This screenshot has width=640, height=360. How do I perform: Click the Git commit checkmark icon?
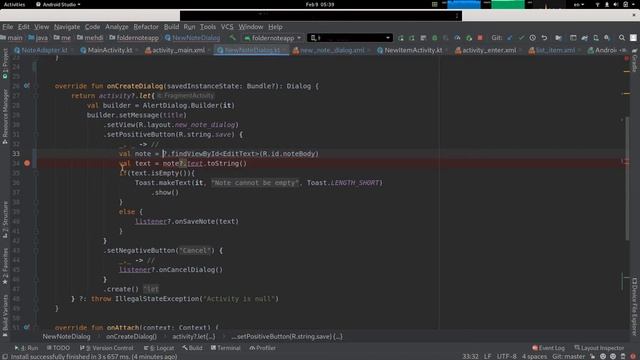click(521, 38)
